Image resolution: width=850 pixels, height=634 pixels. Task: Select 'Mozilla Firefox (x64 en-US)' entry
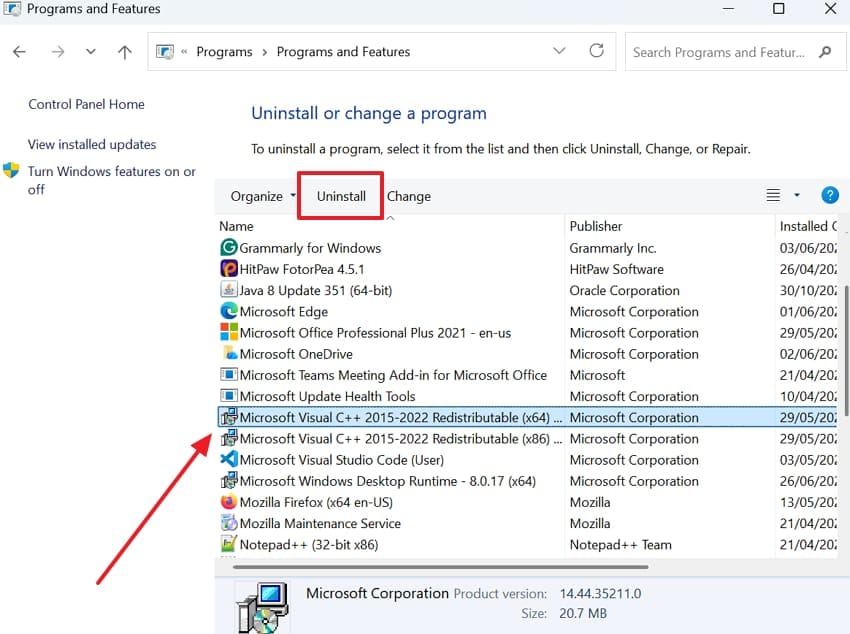(x=316, y=502)
